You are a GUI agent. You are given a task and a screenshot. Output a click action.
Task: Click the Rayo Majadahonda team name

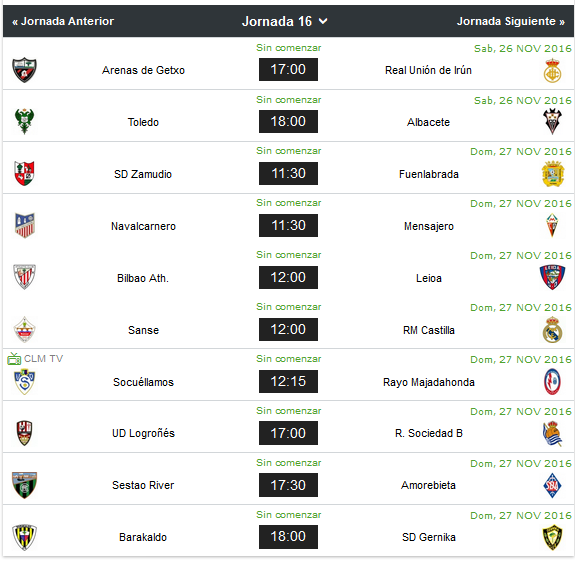click(429, 382)
